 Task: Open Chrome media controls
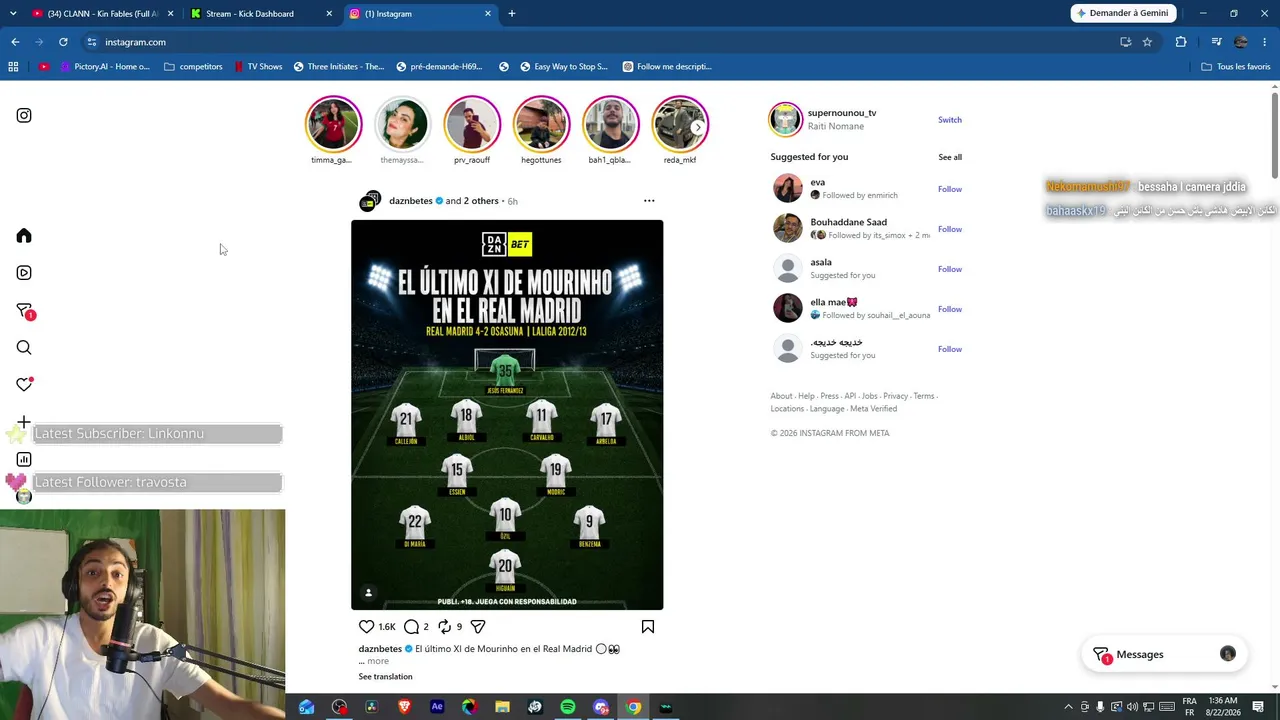point(1216,42)
